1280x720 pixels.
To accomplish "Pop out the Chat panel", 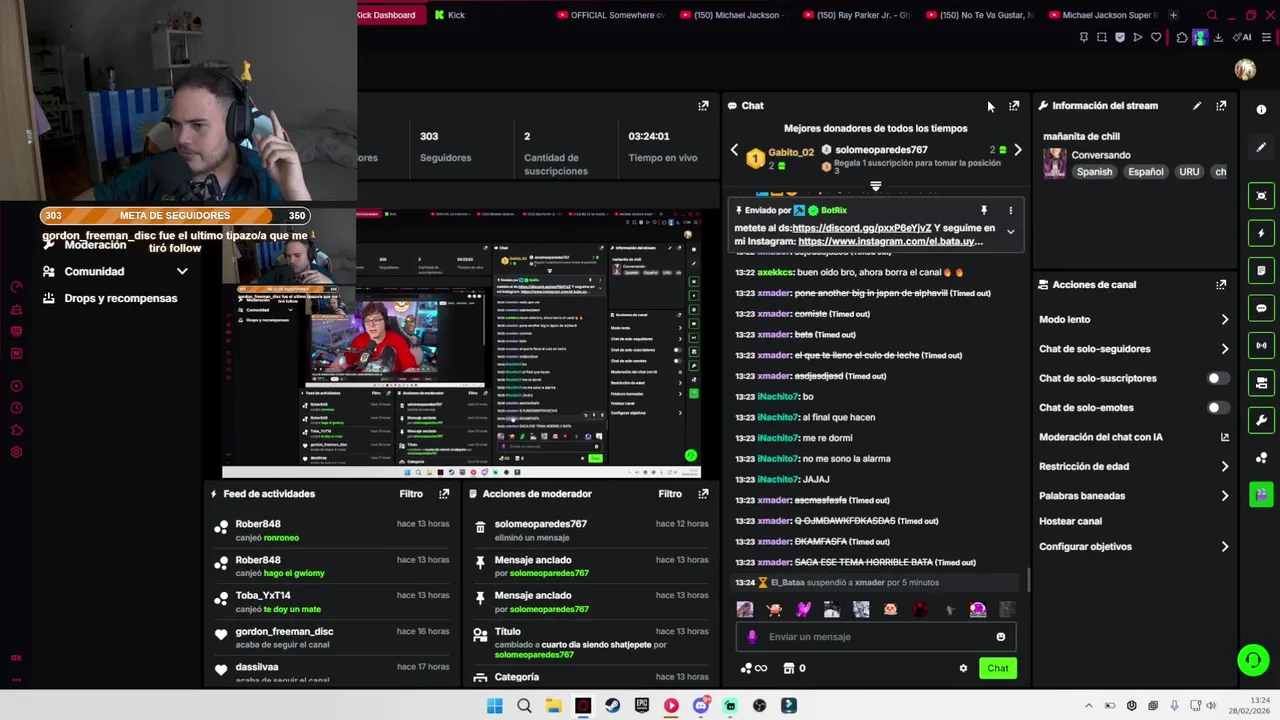I will pyautogui.click(x=1014, y=105).
